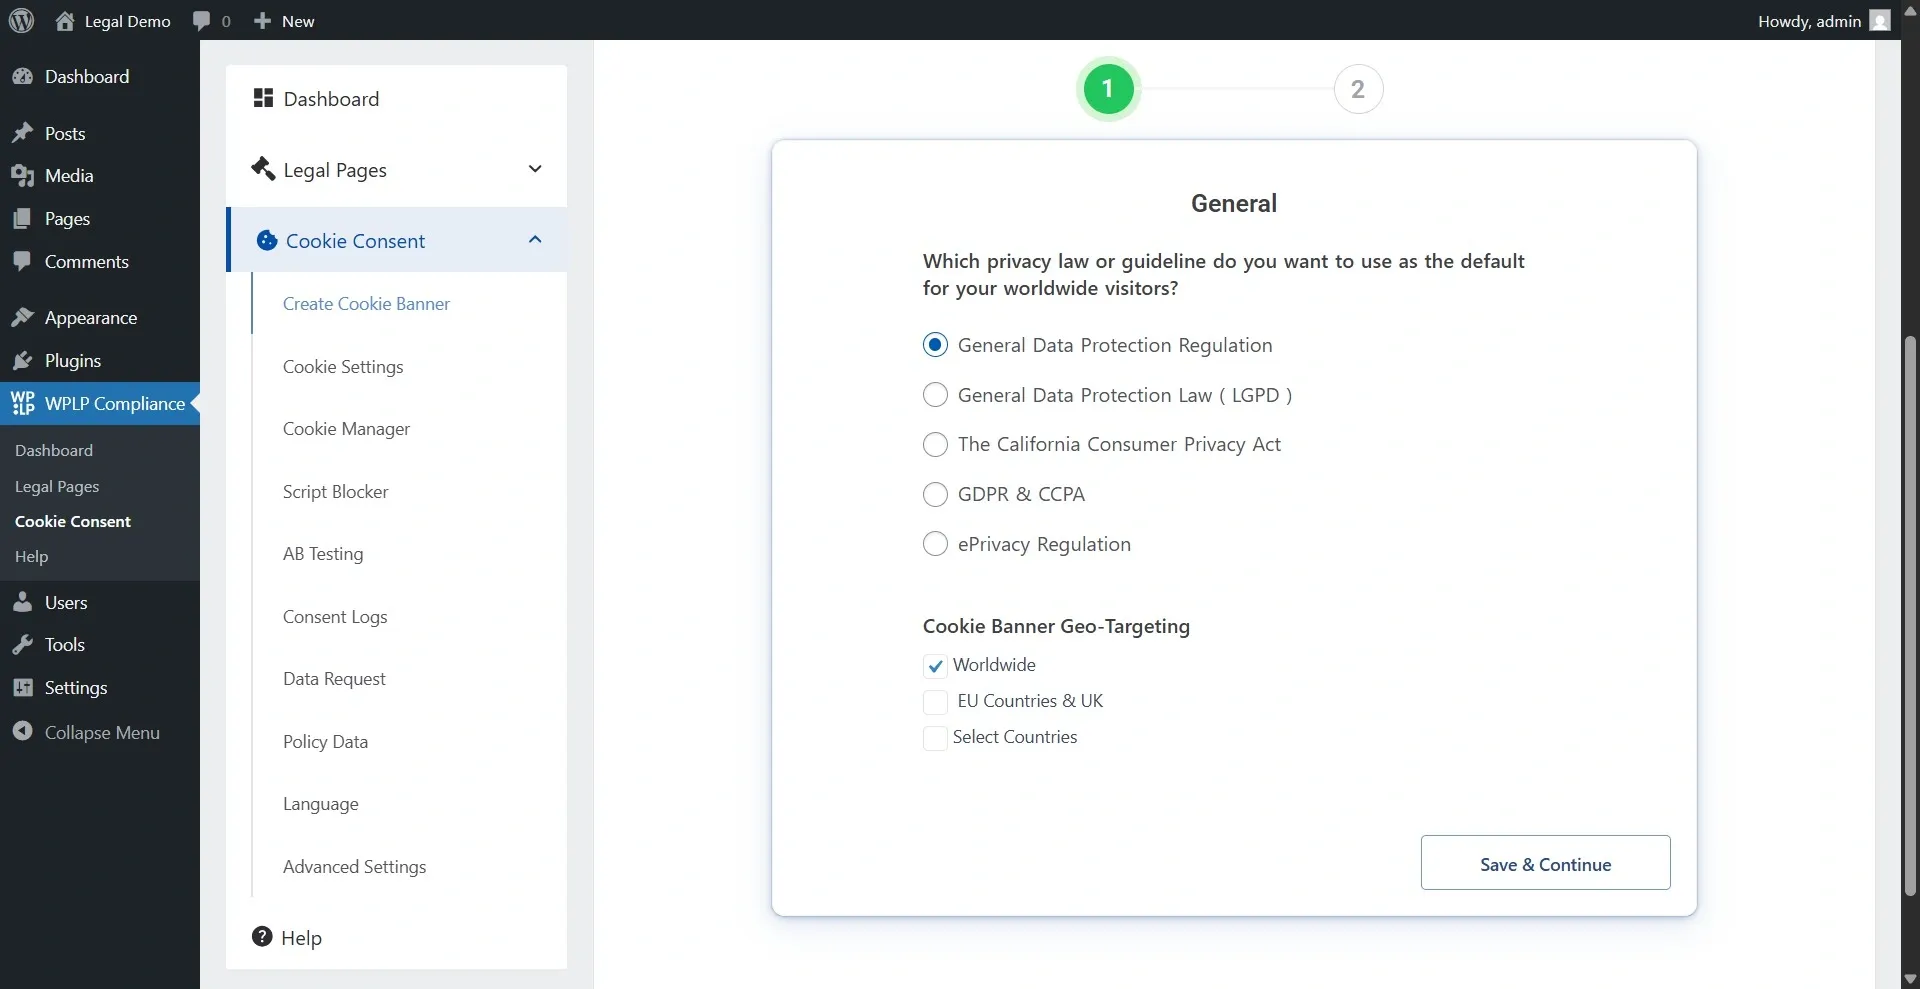Click the Collapse Menu arrow icon

(x=23, y=732)
